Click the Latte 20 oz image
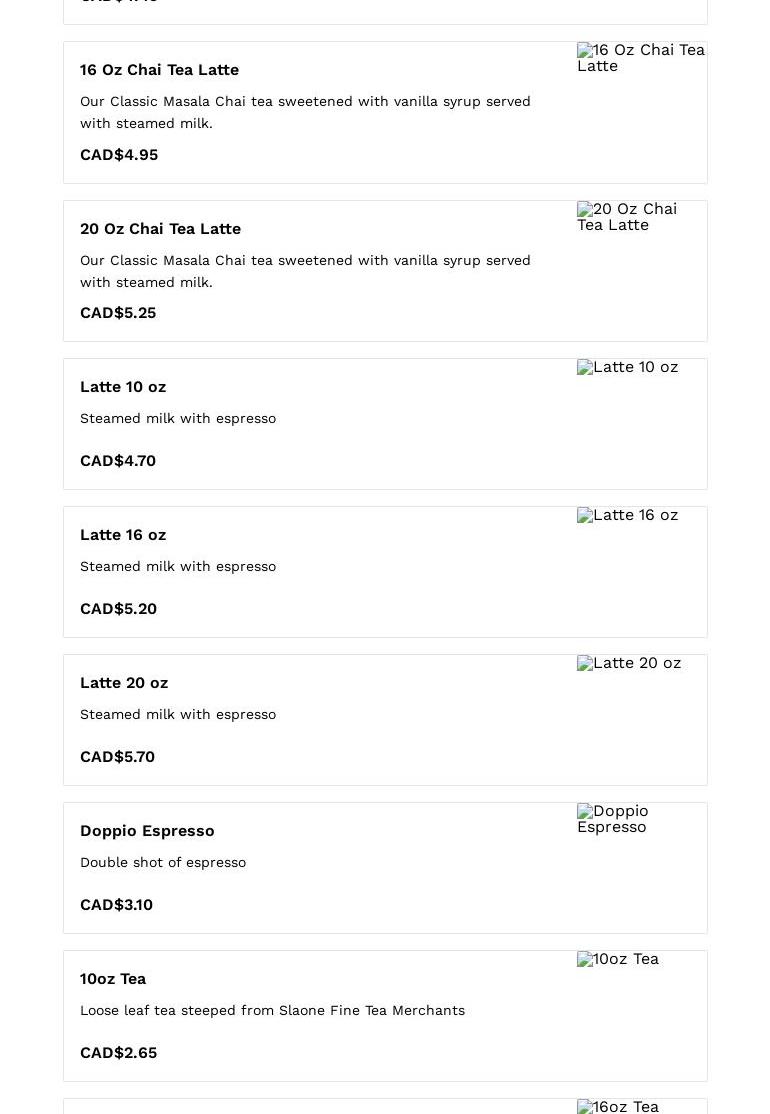This screenshot has height=1114, width=770. click(629, 663)
